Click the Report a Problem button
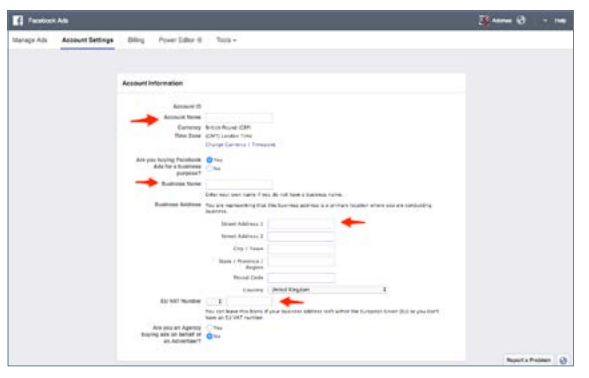Viewport: 589px width, 378px height. [x=528, y=360]
